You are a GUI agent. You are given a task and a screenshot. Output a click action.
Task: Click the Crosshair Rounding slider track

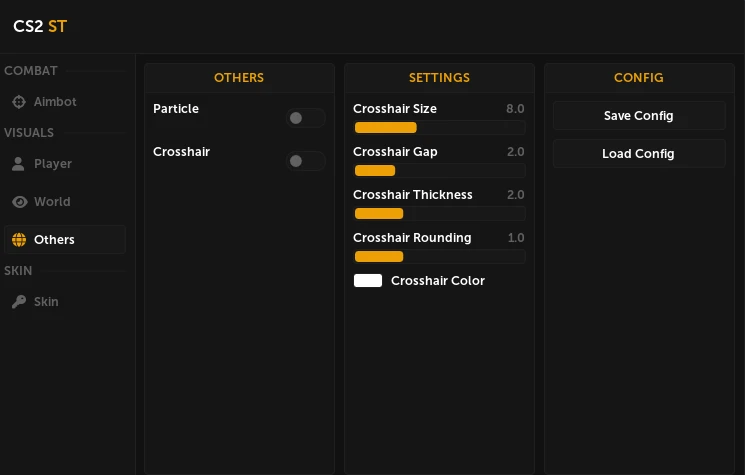pos(439,257)
